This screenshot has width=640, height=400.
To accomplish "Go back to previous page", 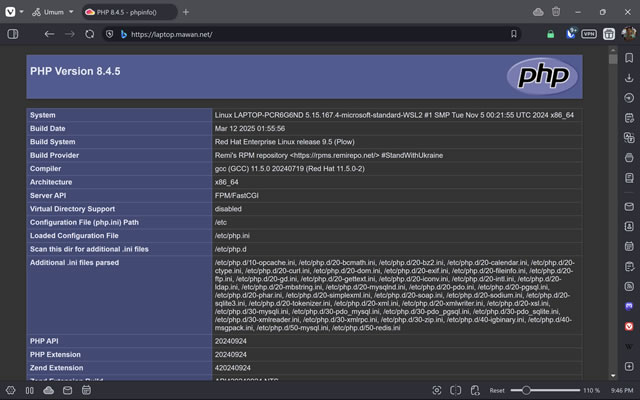I will [x=49, y=33].
